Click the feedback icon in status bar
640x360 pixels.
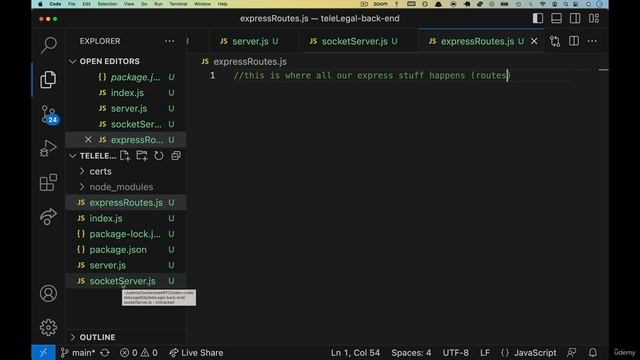point(571,353)
